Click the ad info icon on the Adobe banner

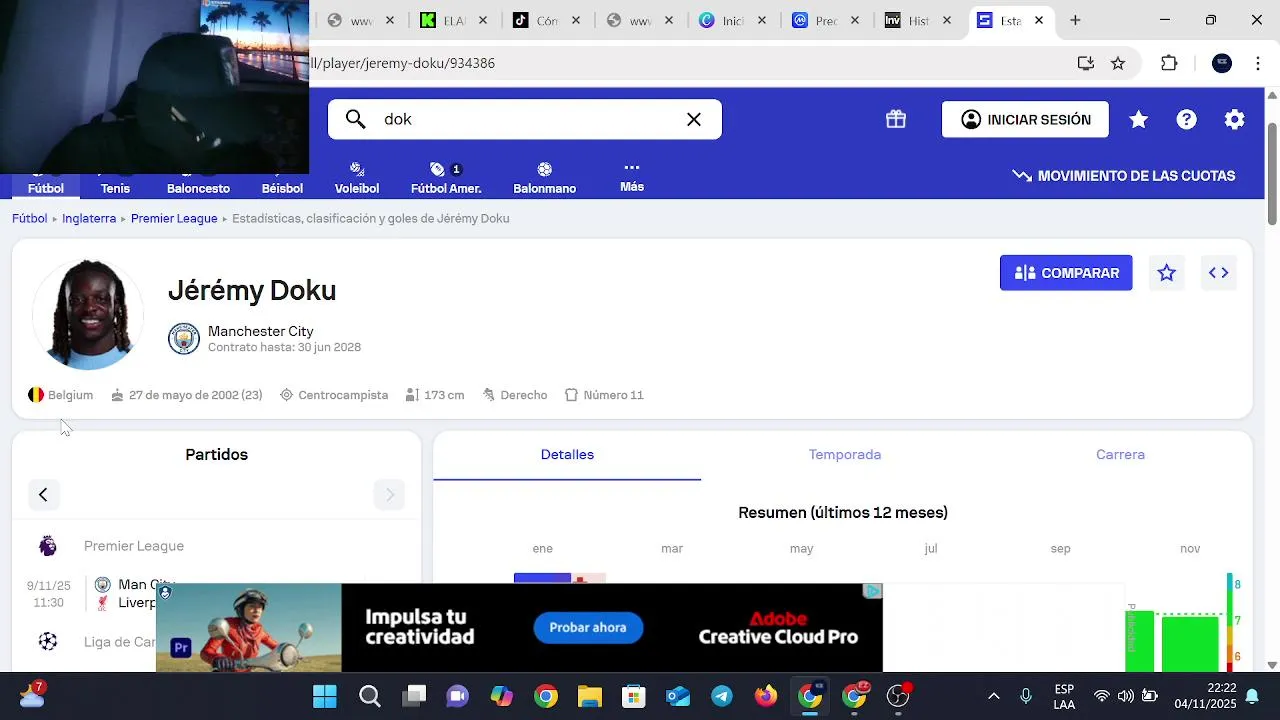click(x=873, y=591)
